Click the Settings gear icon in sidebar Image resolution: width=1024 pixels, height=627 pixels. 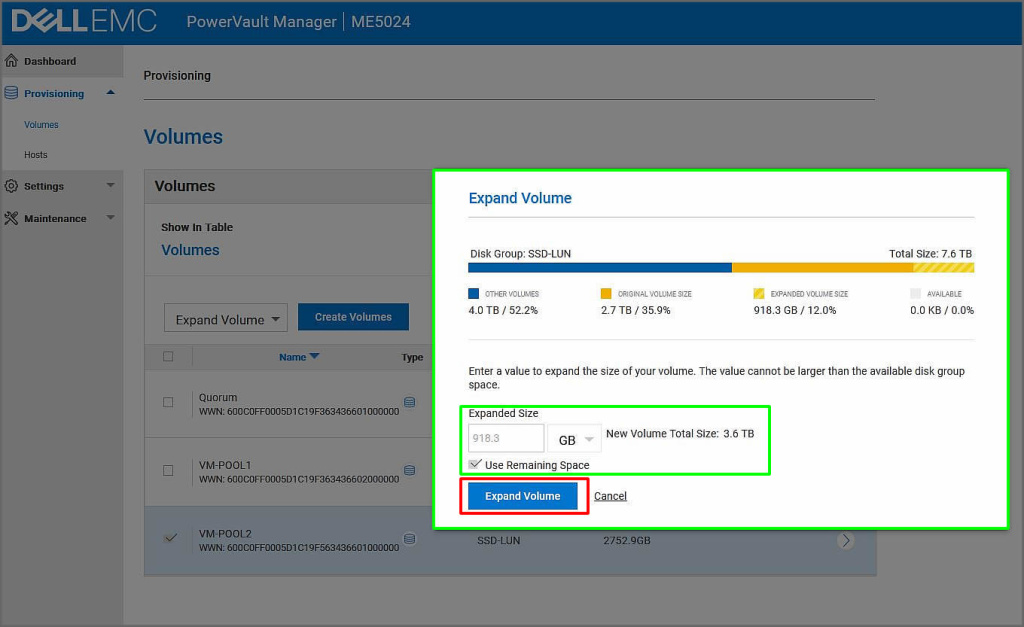(11, 186)
